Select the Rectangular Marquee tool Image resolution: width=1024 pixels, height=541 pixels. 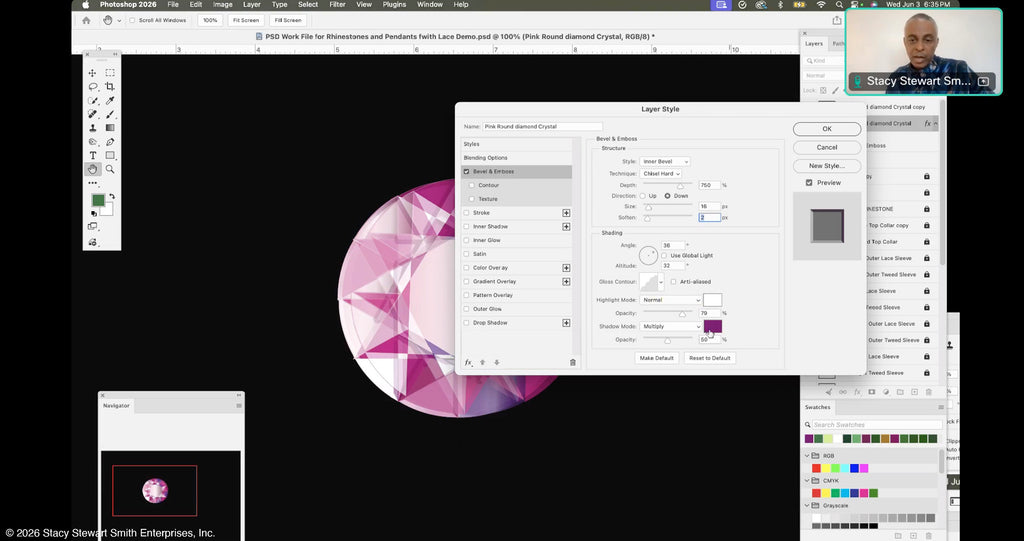[110, 73]
